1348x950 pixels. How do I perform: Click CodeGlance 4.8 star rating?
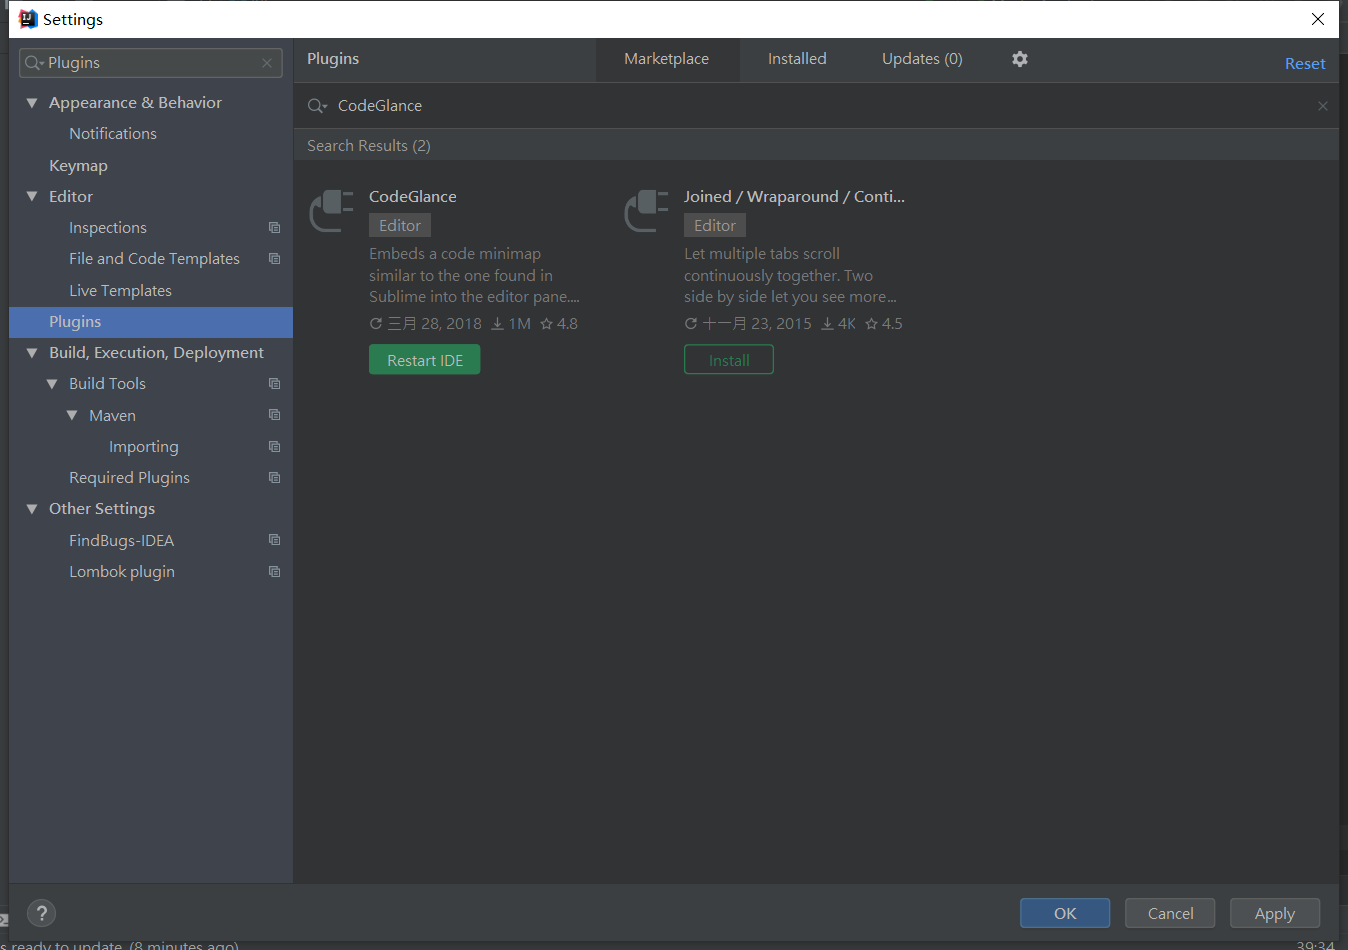pos(559,324)
